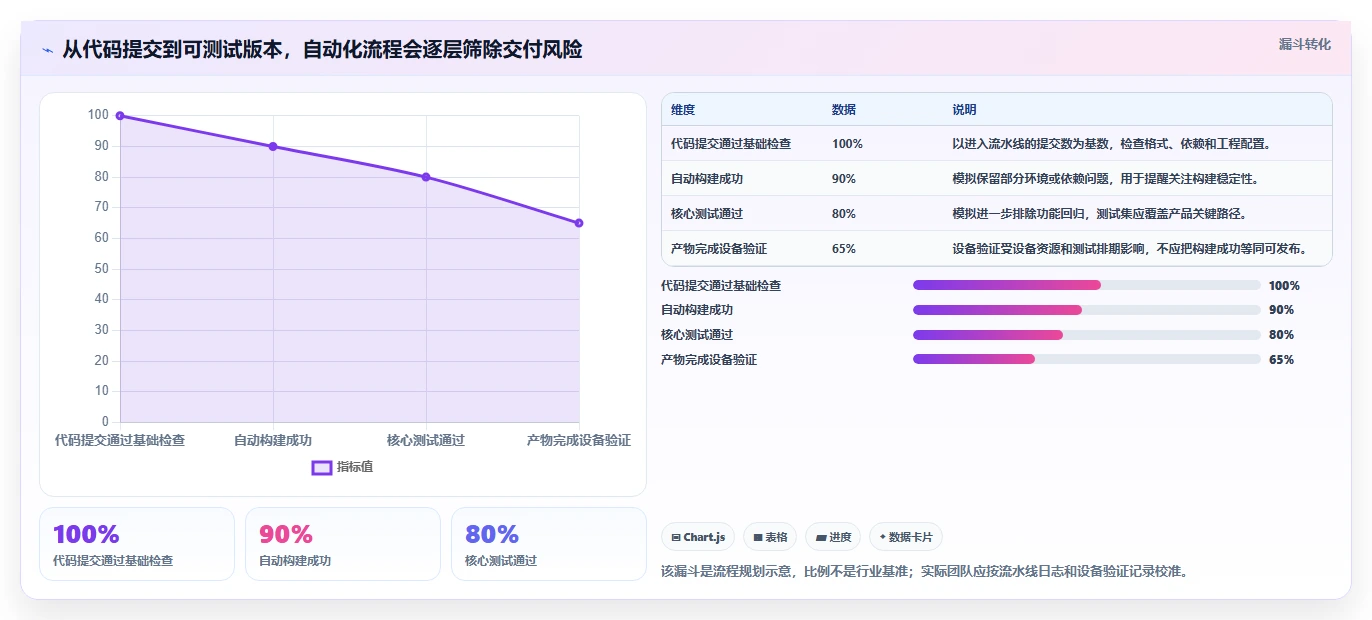Screen dimensions: 1372x620
Task: Click table cell 产物完成设备验证
Action: click(x=719, y=249)
